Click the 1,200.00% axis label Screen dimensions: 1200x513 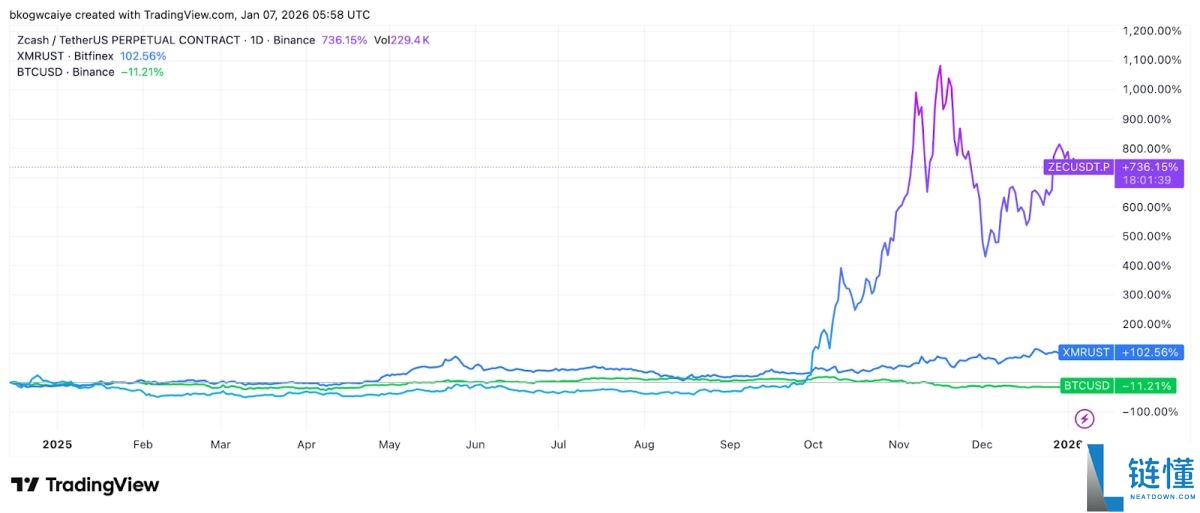click(x=1154, y=30)
